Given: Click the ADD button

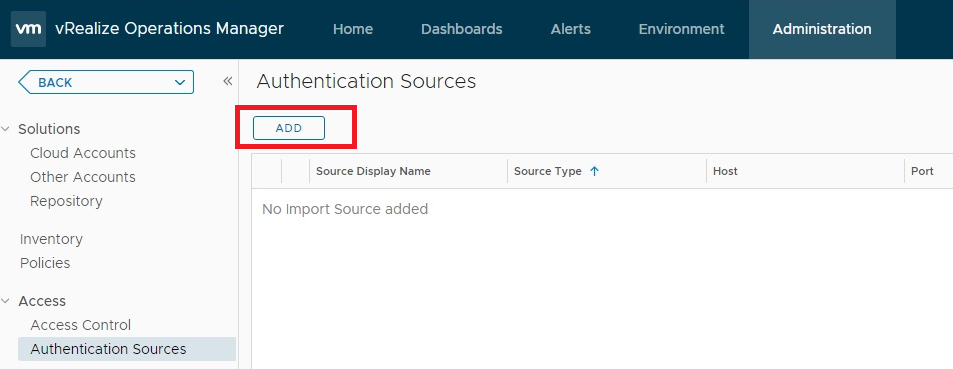Looking at the screenshot, I should point(289,128).
